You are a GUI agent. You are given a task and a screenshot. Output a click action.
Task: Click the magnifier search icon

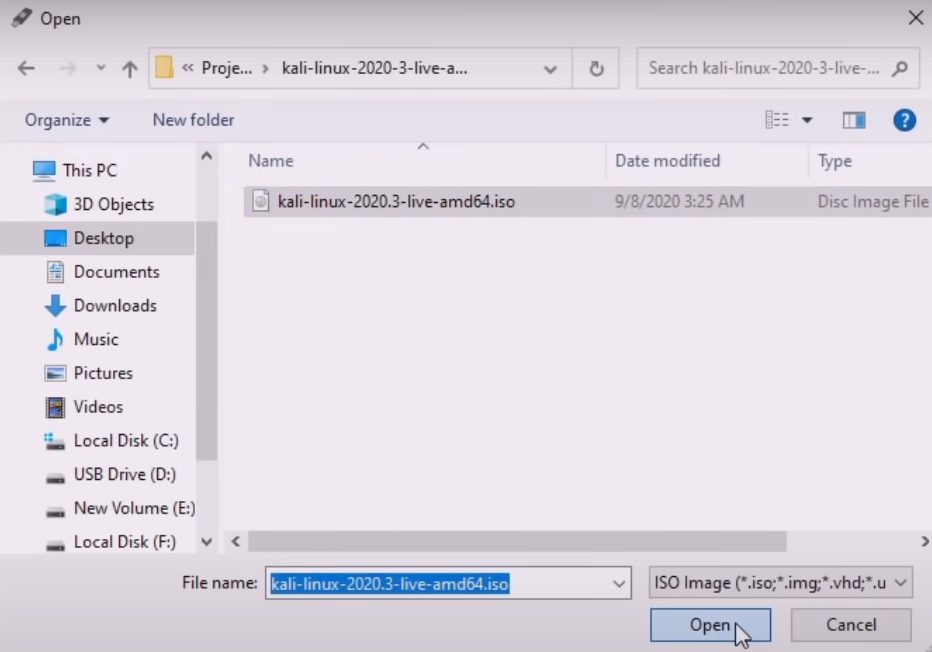[900, 68]
